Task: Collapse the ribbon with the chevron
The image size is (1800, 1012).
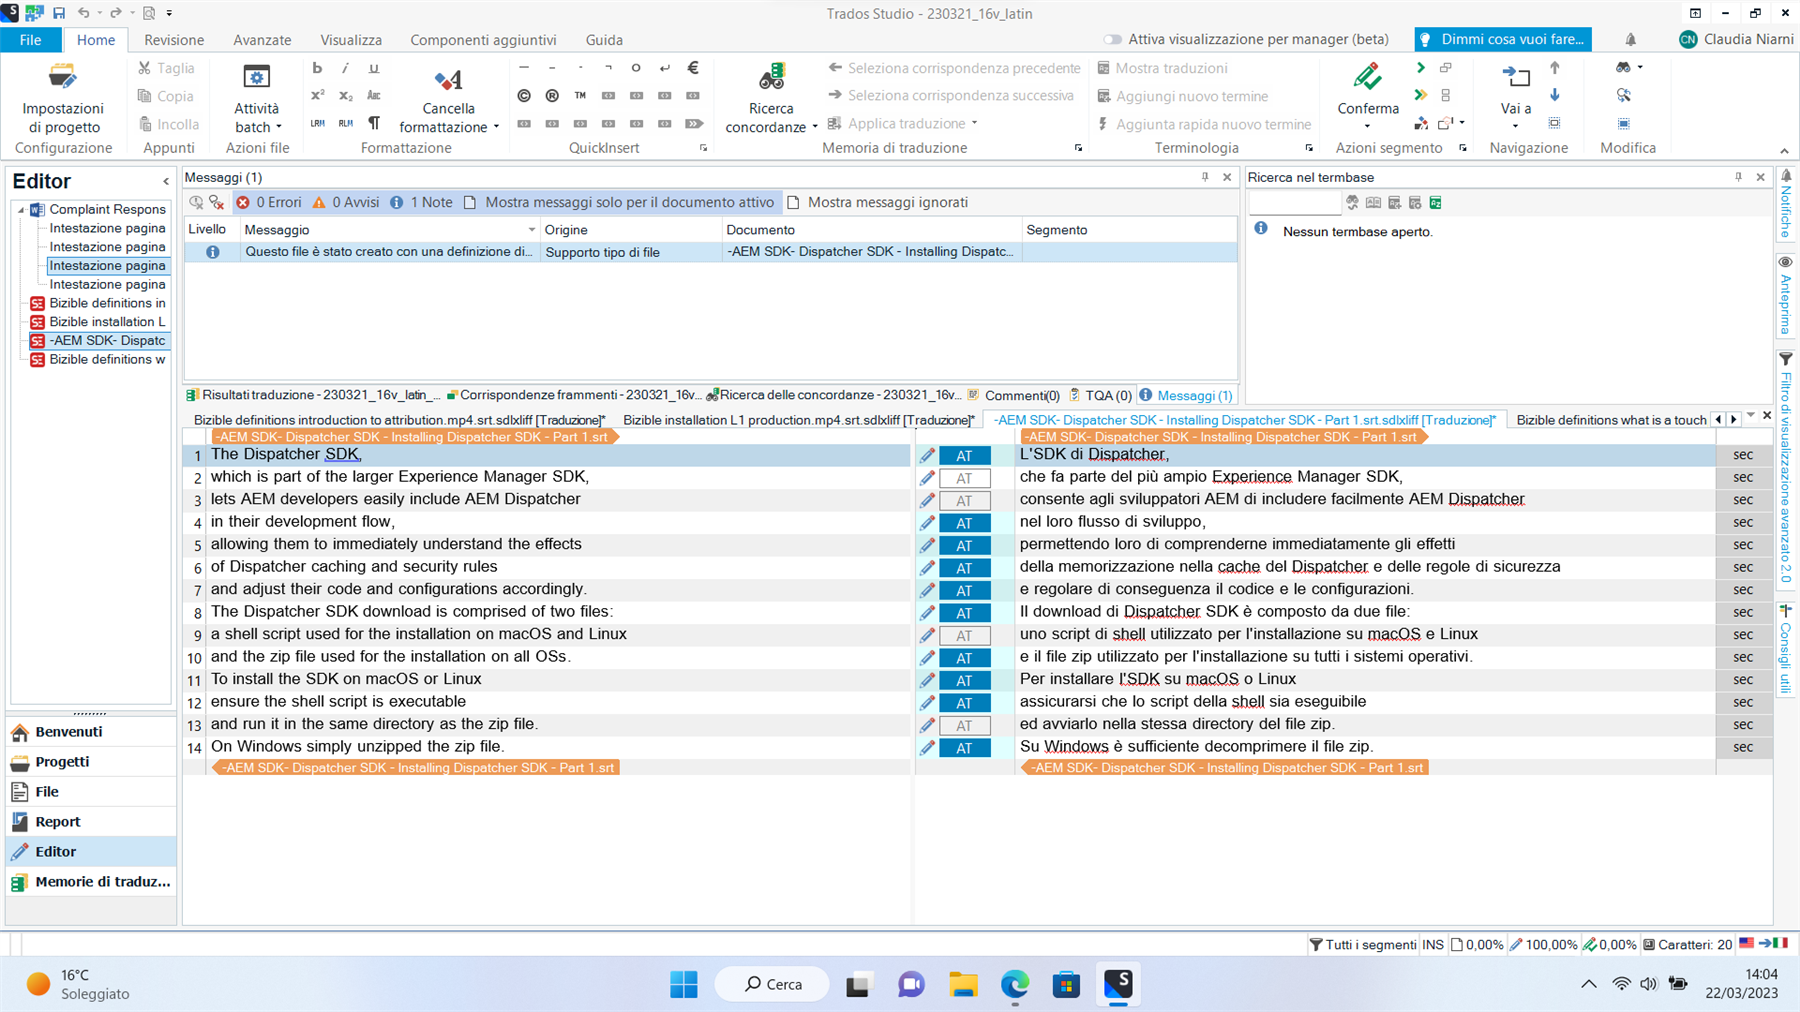Action: click(1784, 151)
